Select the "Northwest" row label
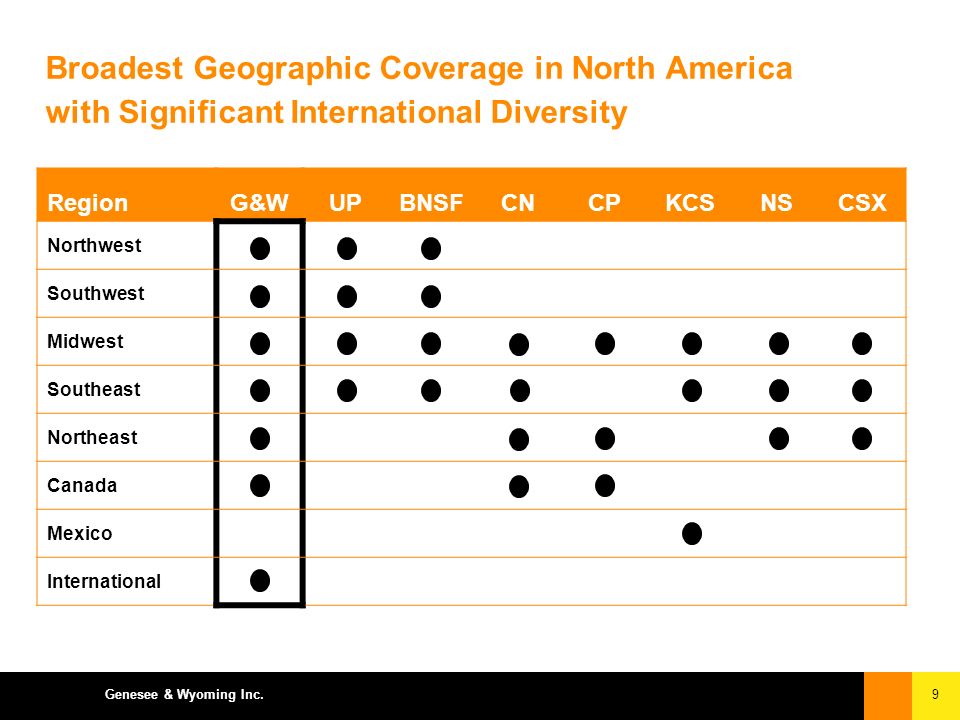This screenshot has width=960, height=720. click(x=94, y=246)
